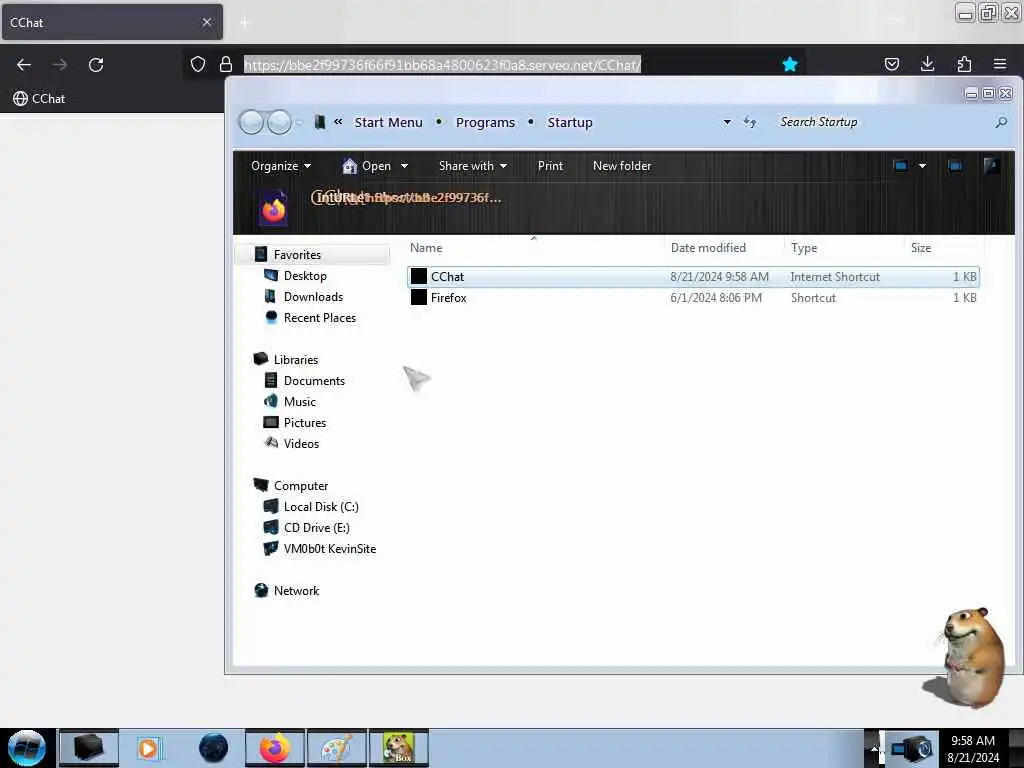Open the Firefox hamburger application menu

(1000, 64)
